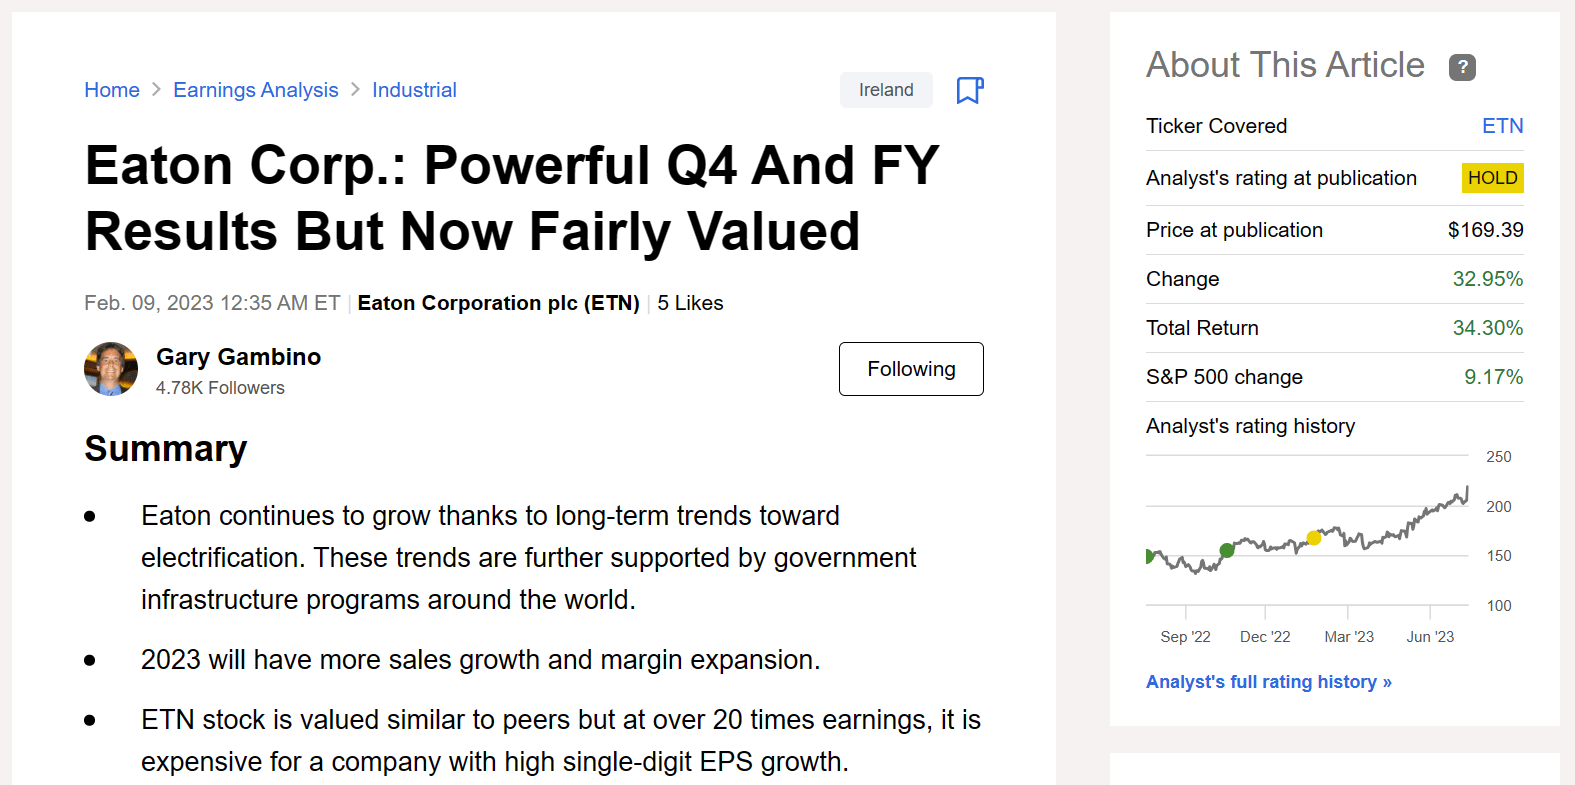Click the article headline title
This screenshot has height=785, width=1575.
(x=512, y=198)
